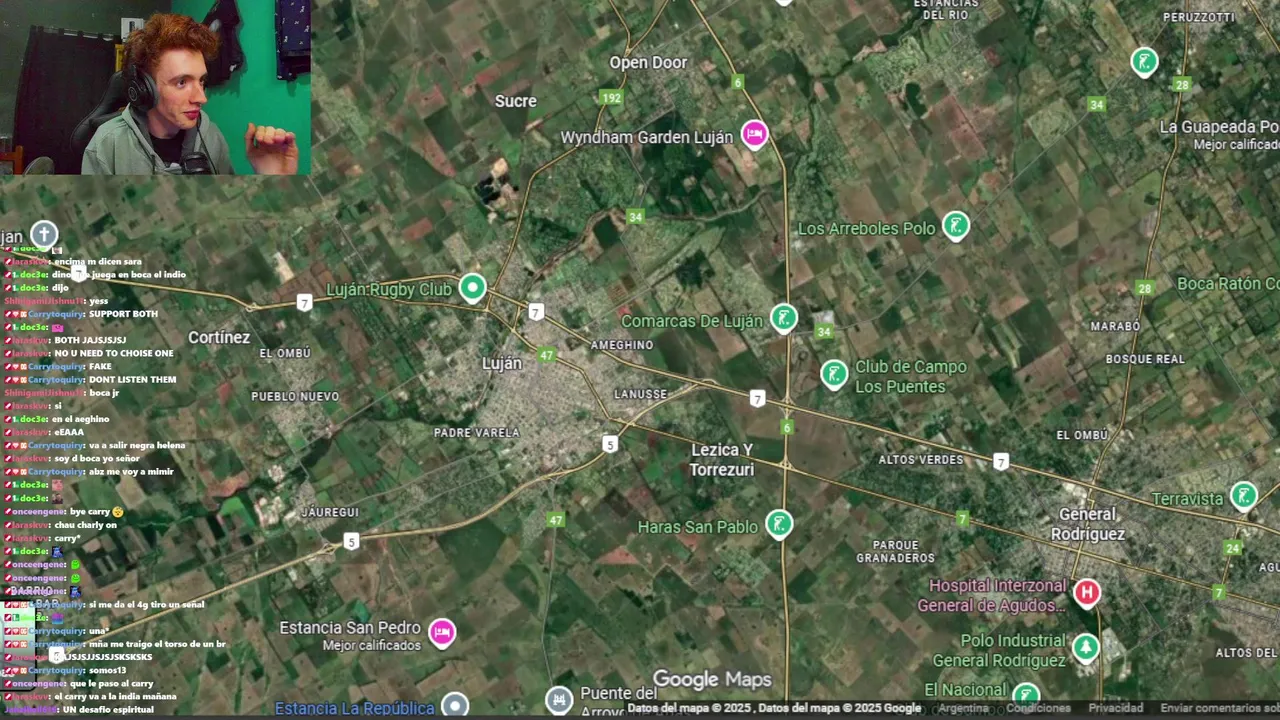This screenshot has width=1280, height=720.
Task: Click the Pueblo Nuevo neighborhood label
Action: pyautogui.click(x=295, y=397)
